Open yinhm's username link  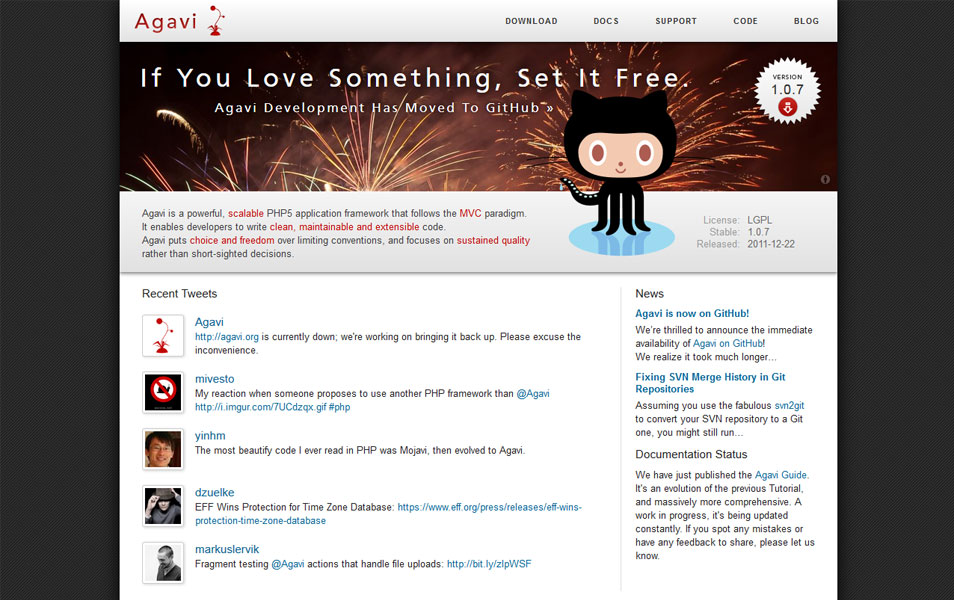210,436
